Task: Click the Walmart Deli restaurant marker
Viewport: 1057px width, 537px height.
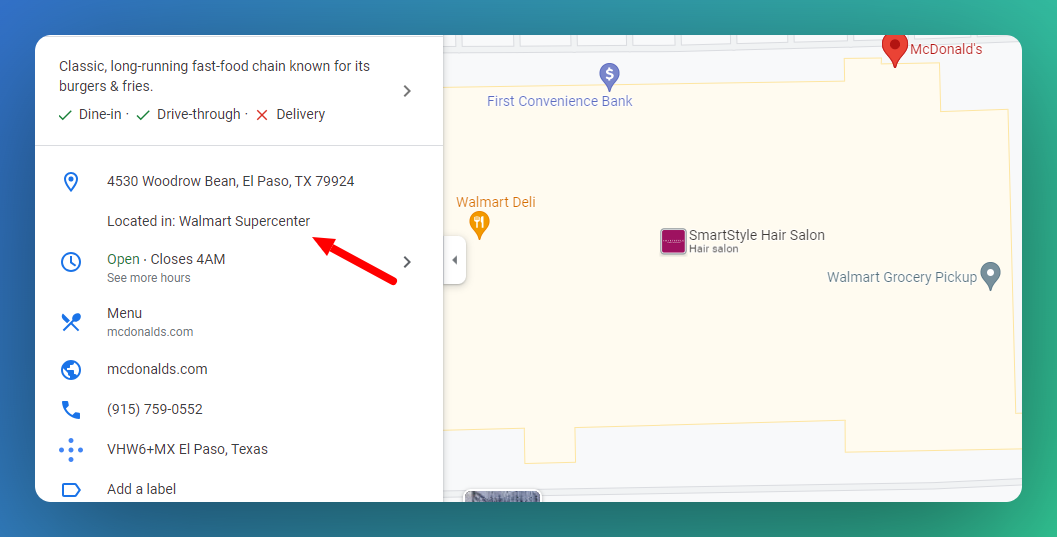Action: click(479, 225)
